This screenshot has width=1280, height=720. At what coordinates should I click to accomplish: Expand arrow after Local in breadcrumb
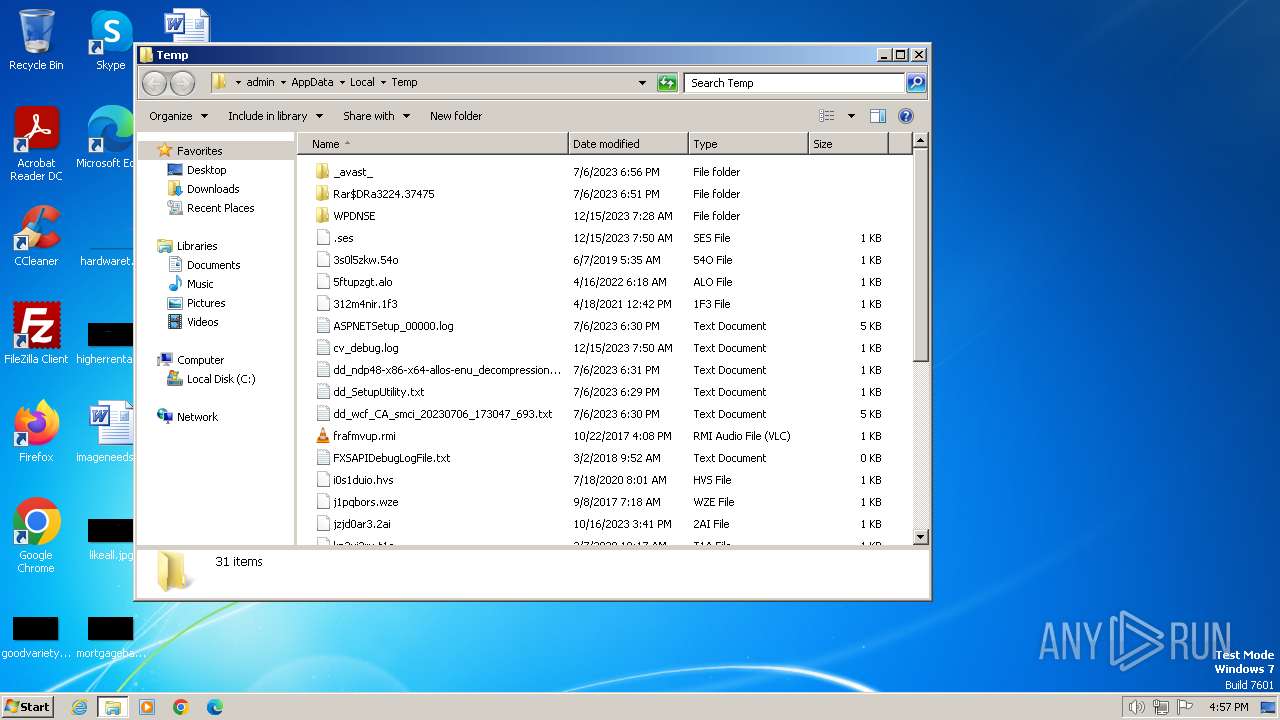click(x=383, y=83)
